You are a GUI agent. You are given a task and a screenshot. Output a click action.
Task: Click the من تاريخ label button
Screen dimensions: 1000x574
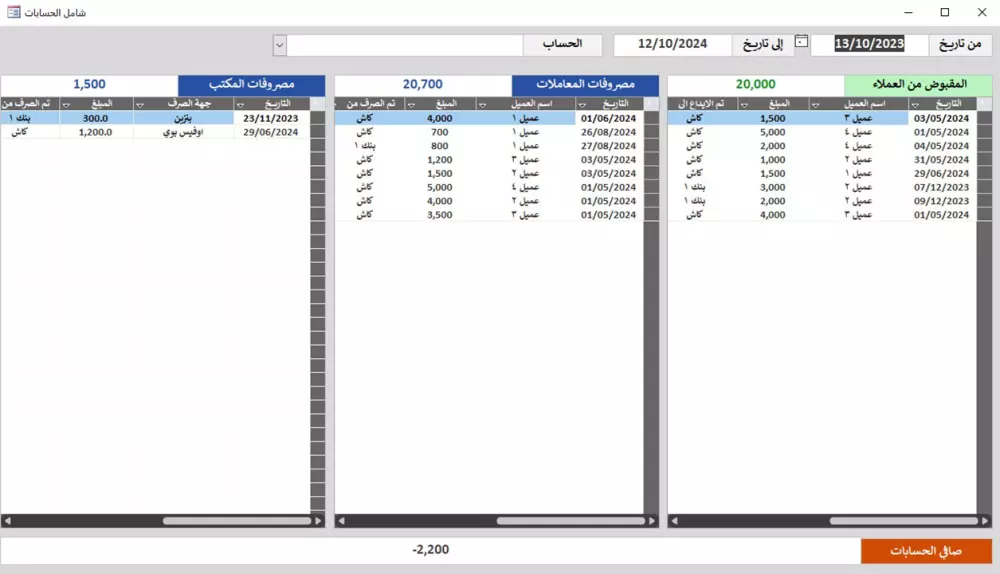[960, 44]
